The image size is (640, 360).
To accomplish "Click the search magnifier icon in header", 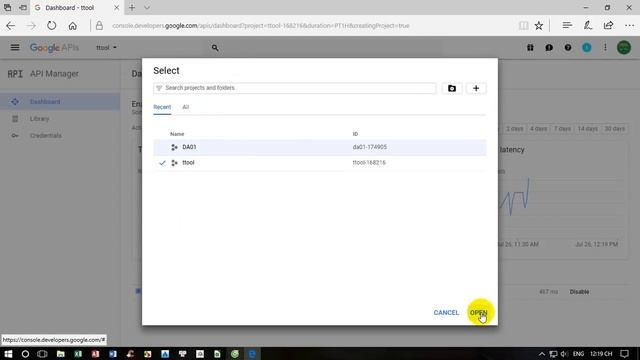I will tap(215, 48).
